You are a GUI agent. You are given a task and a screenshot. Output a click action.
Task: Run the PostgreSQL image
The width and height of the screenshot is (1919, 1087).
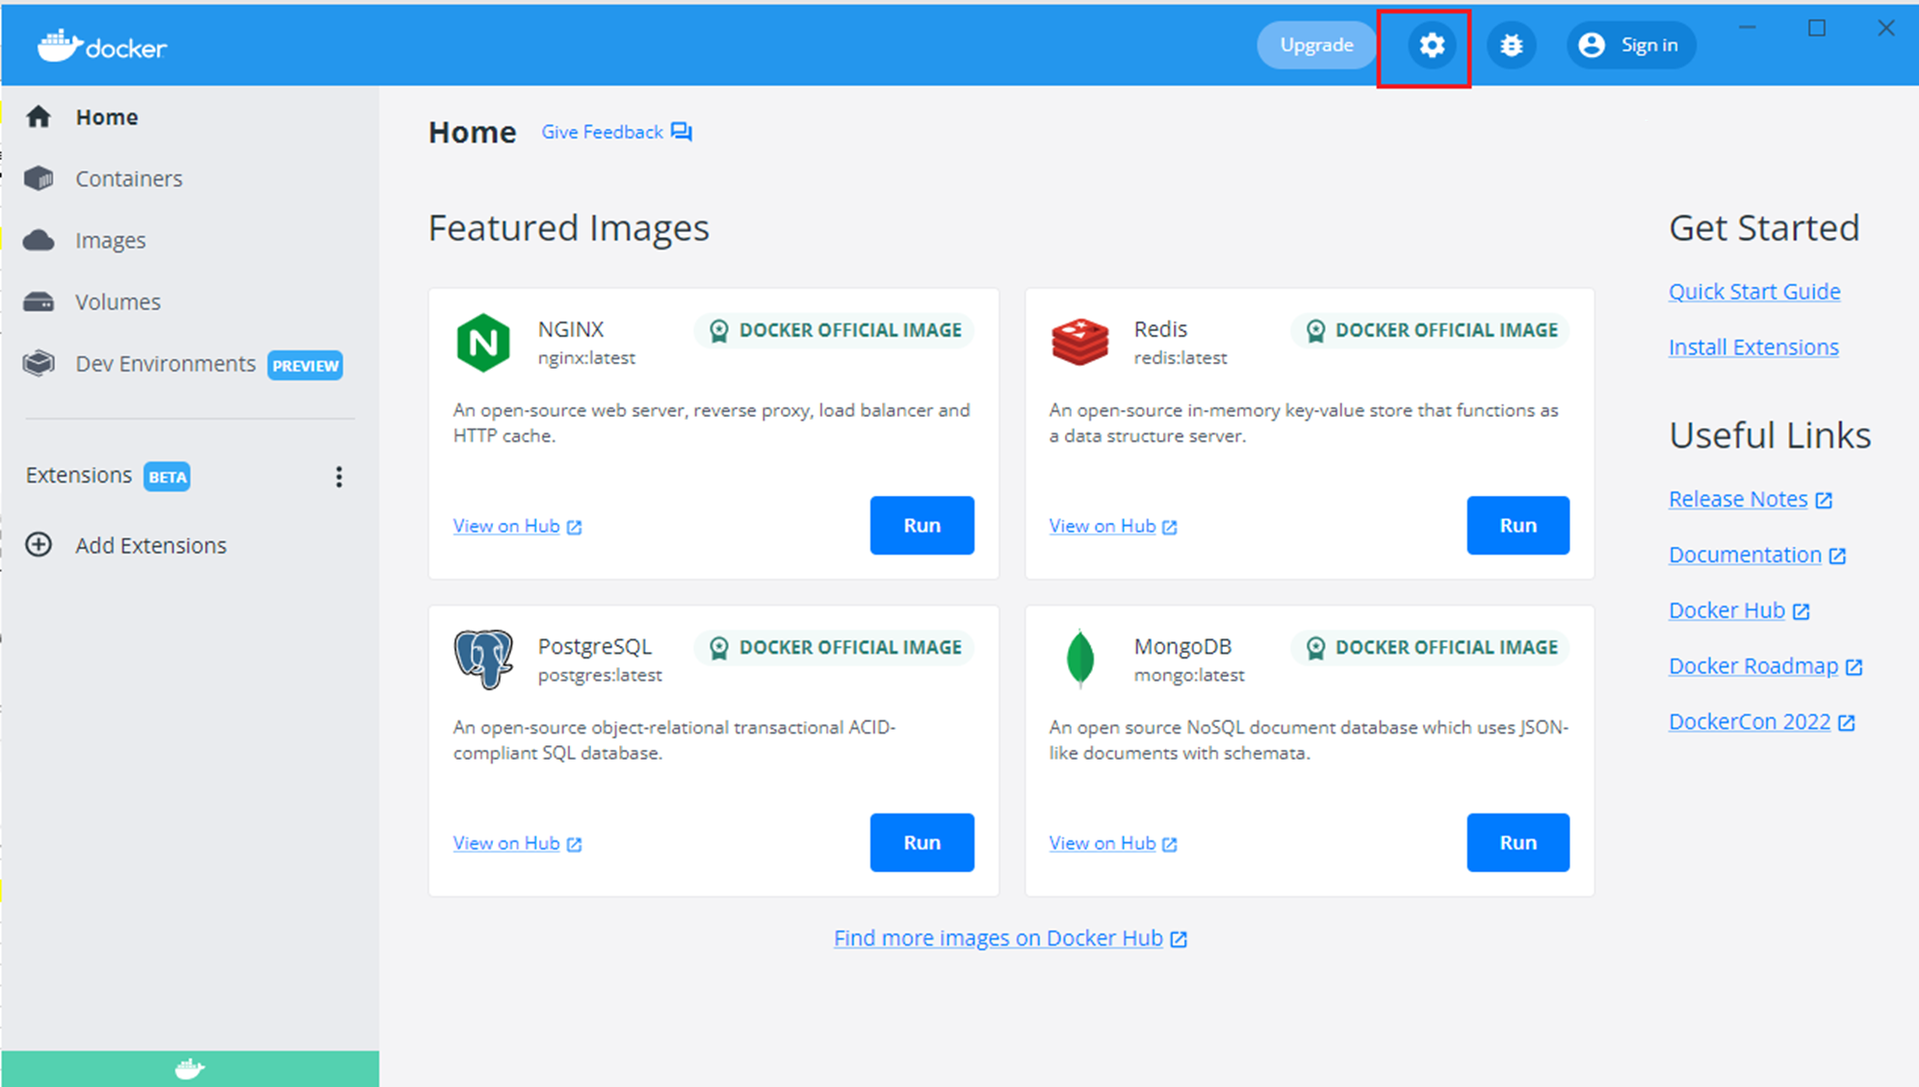[921, 842]
